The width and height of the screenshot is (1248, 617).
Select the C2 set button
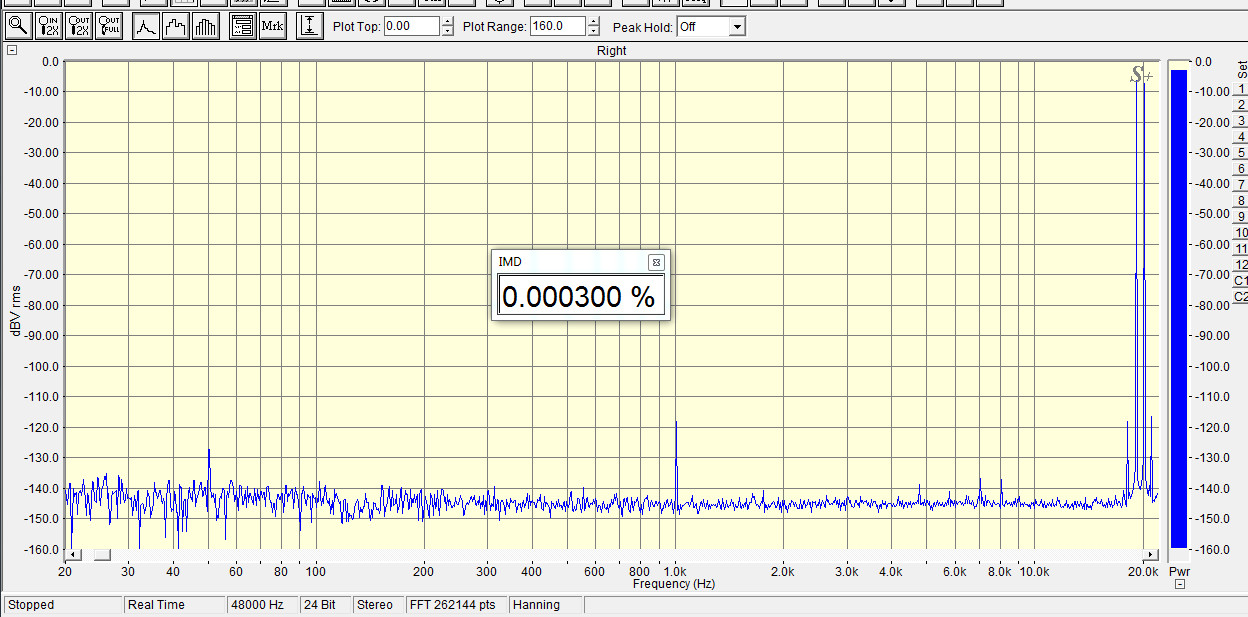(x=1241, y=298)
